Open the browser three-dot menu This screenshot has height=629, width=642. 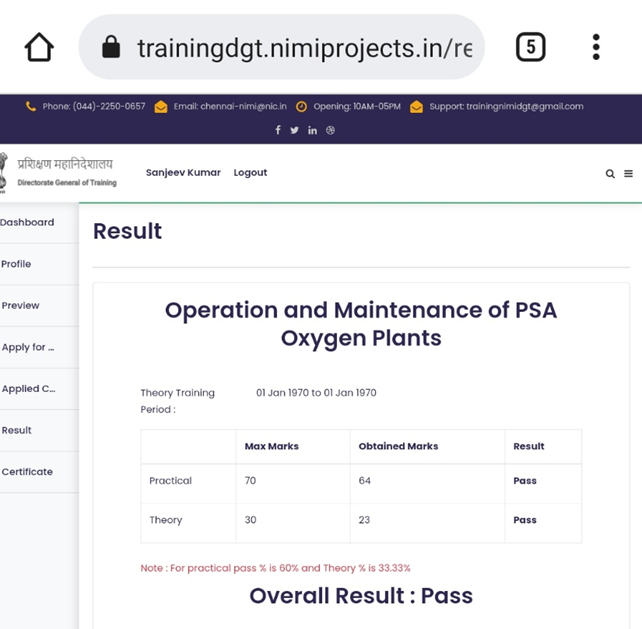pyautogui.click(x=596, y=47)
